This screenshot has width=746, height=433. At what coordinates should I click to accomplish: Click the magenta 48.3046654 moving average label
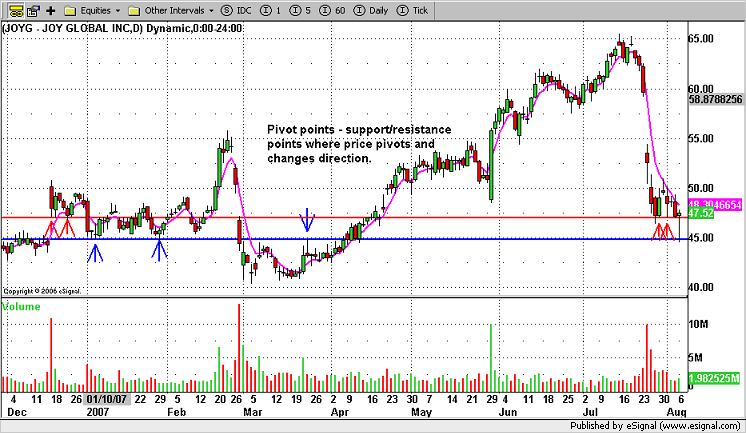click(715, 205)
